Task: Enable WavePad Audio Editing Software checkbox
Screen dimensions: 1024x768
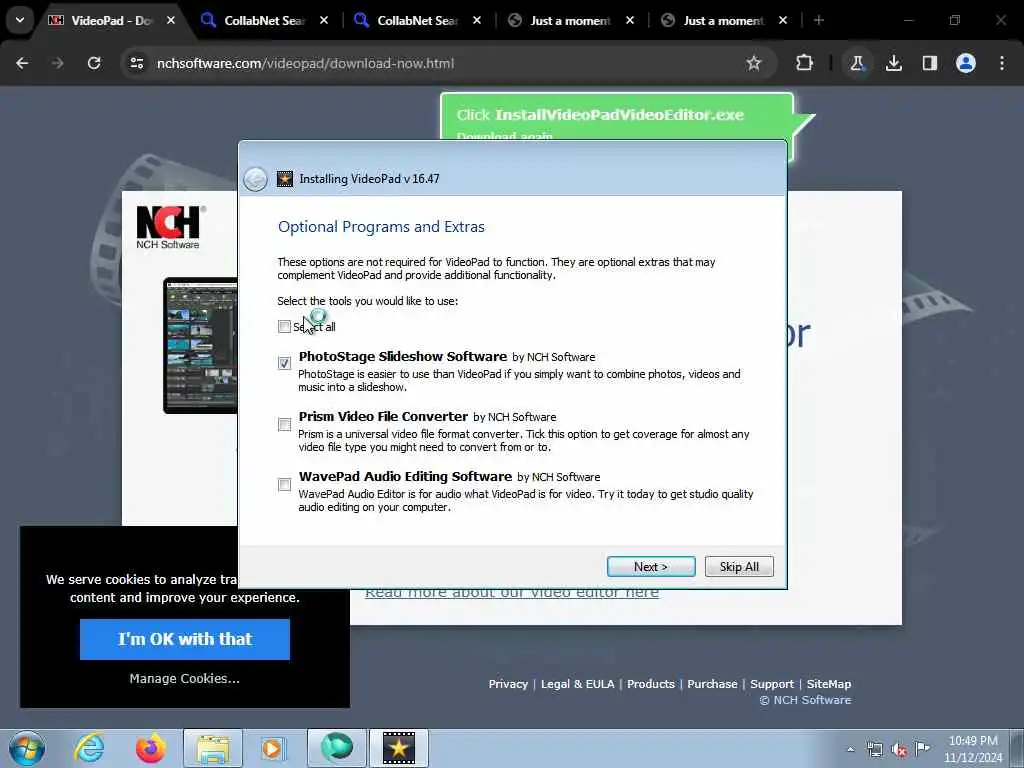Action: pyautogui.click(x=284, y=485)
